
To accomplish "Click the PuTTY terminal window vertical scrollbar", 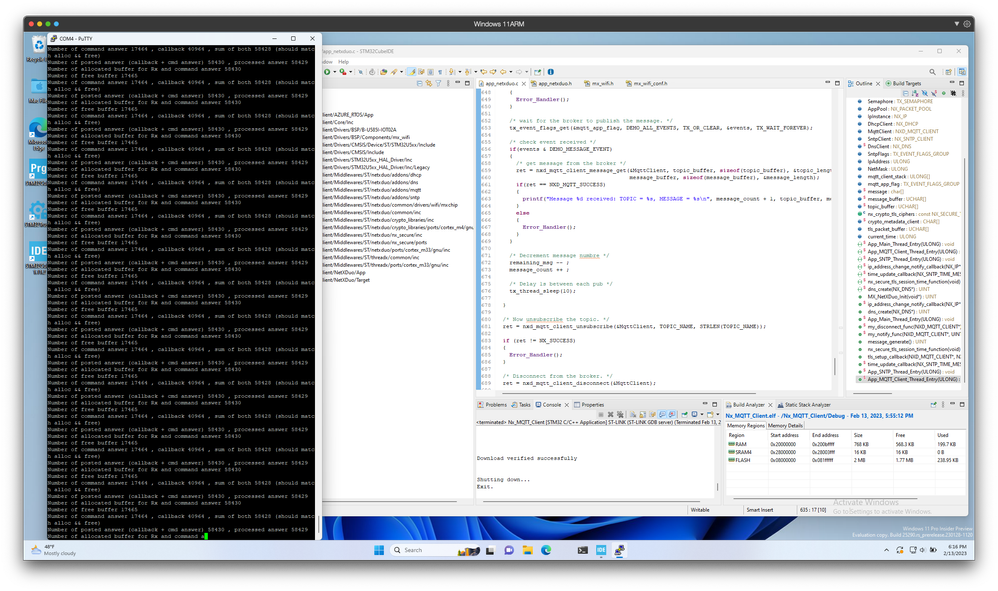I will [x=318, y=286].
